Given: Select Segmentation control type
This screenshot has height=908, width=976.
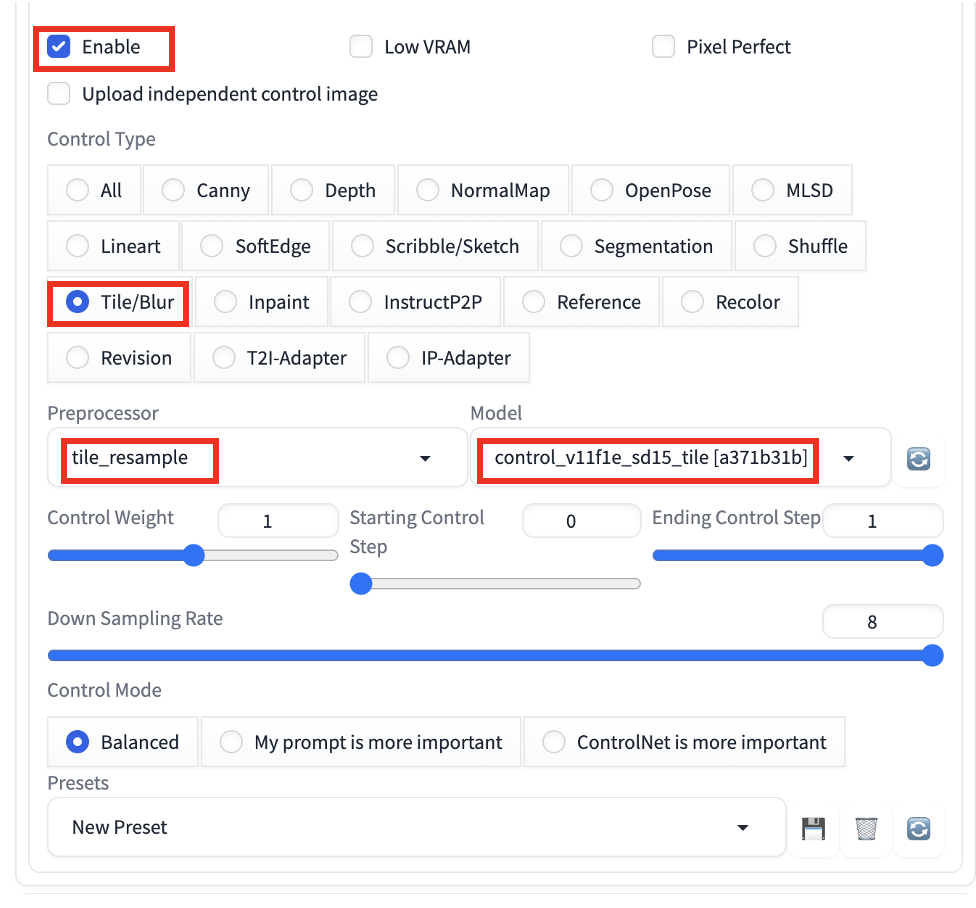Looking at the screenshot, I should click(x=636, y=246).
